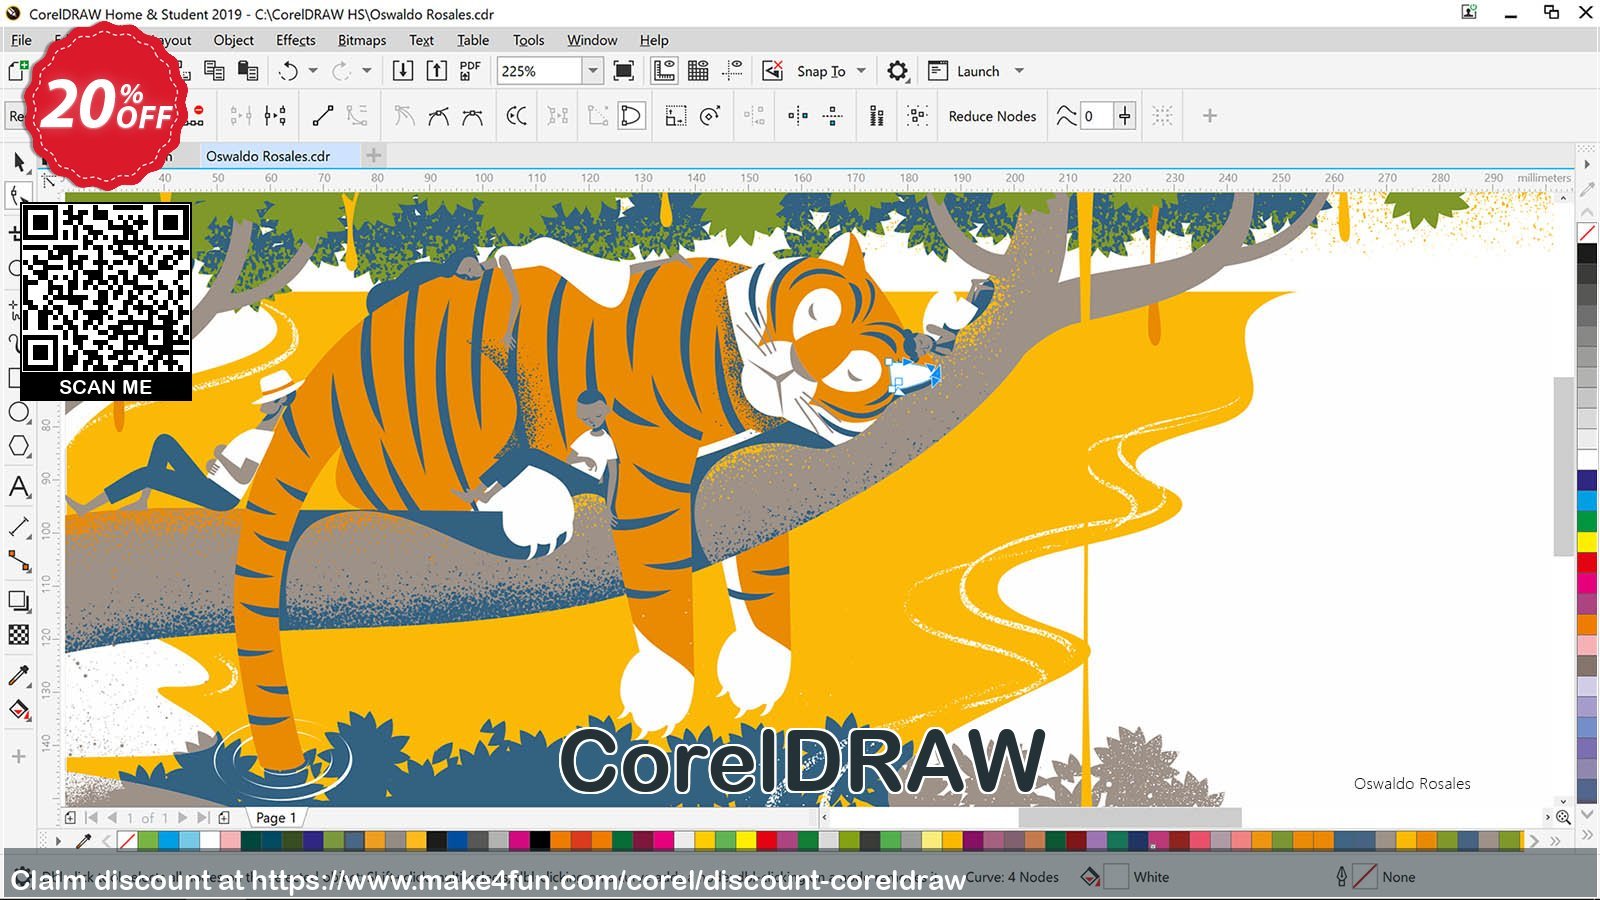This screenshot has height=900, width=1600.
Task: Click the Publish to PDF icon
Action: pyautogui.click(x=470, y=71)
